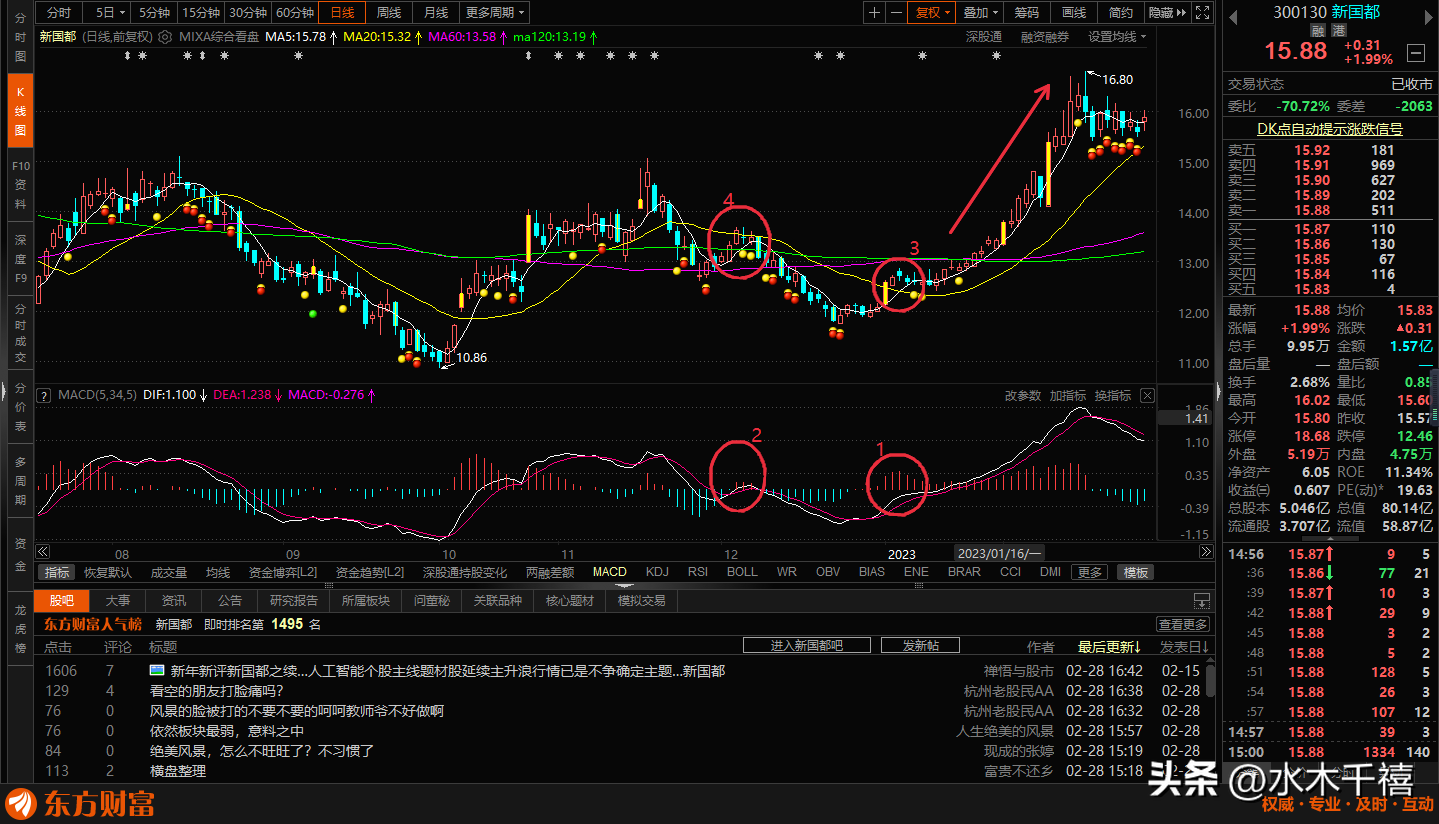Switch to 分时 period
1439x824 pixels.
tap(59, 13)
